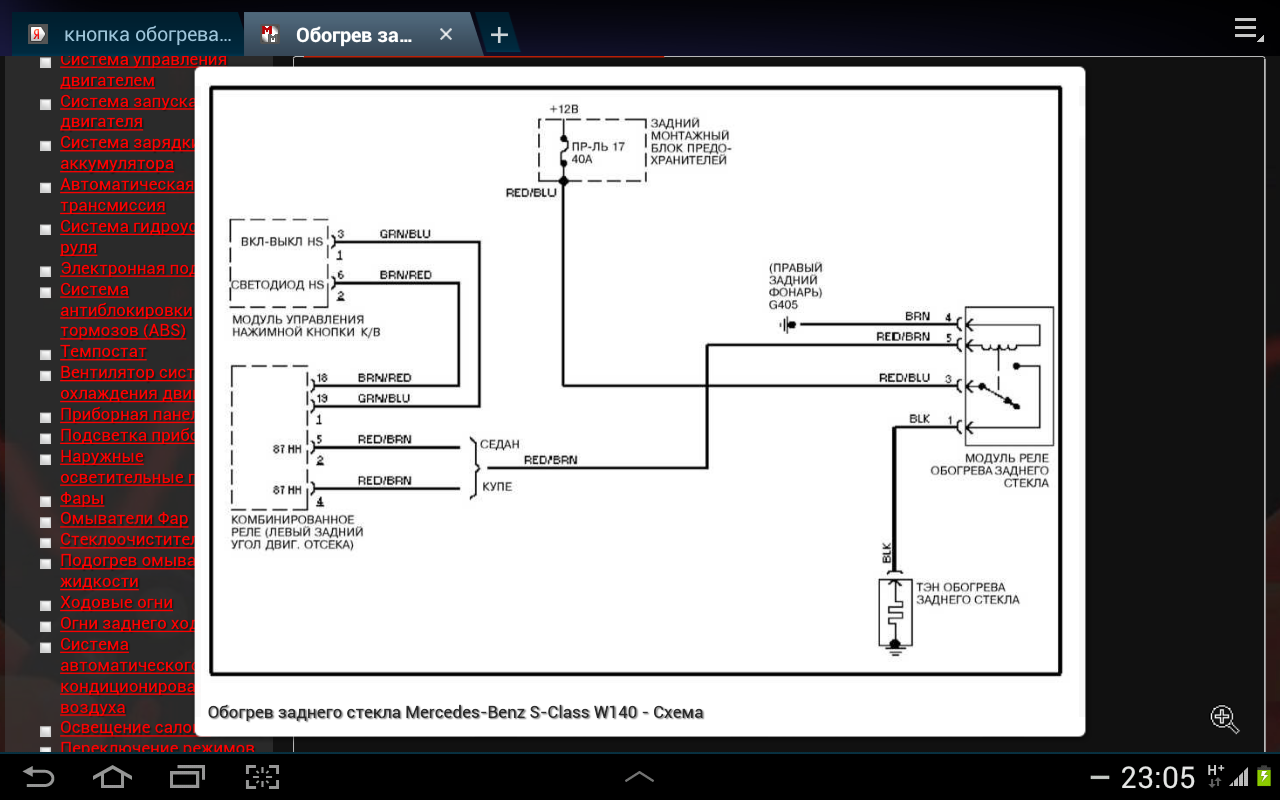Open the Омыватели Фар link
The image size is (1280, 800).
coord(124,519)
